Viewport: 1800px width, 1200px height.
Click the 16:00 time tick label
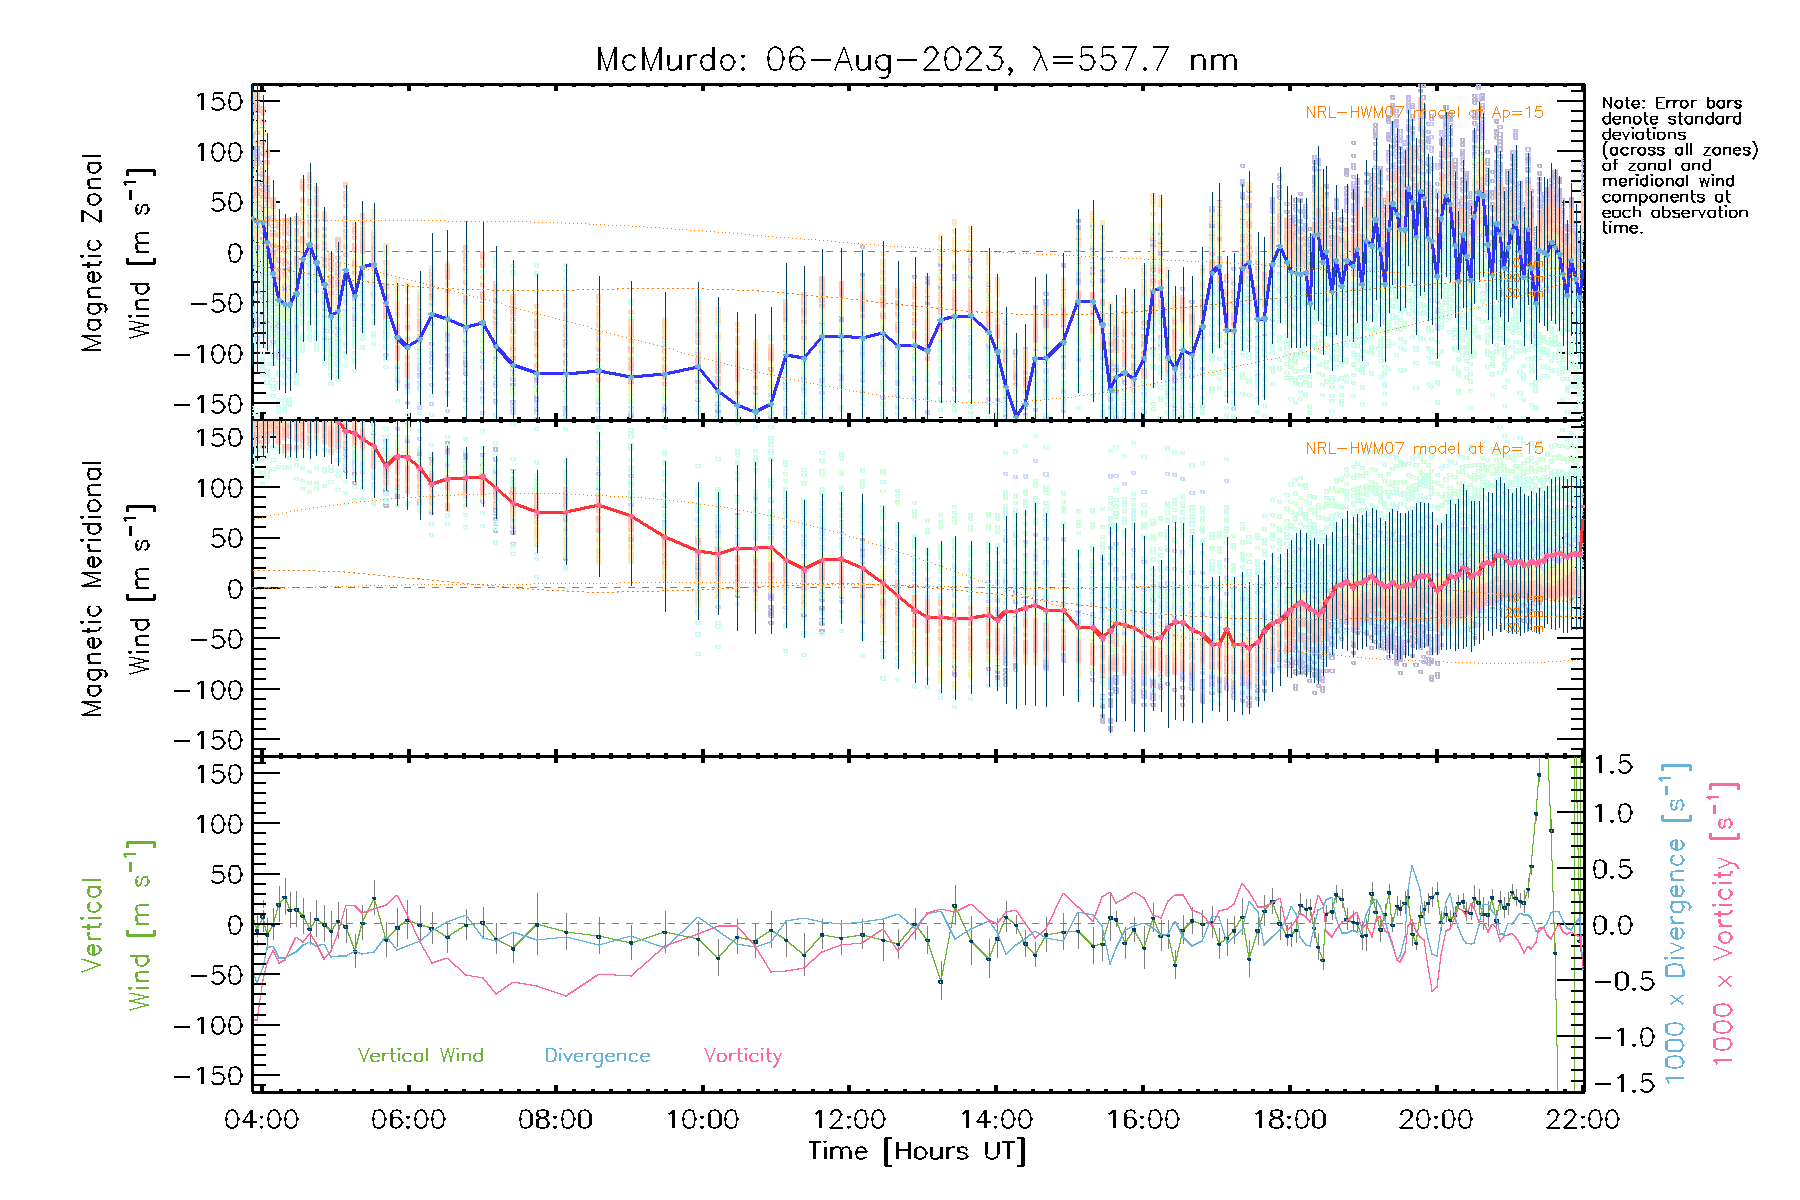pos(1143,1119)
